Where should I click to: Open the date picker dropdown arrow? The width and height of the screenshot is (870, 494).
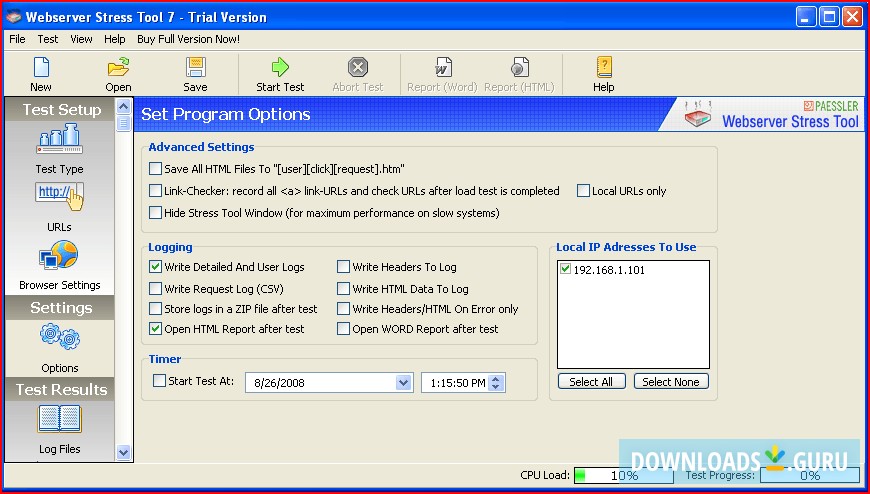[x=403, y=382]
